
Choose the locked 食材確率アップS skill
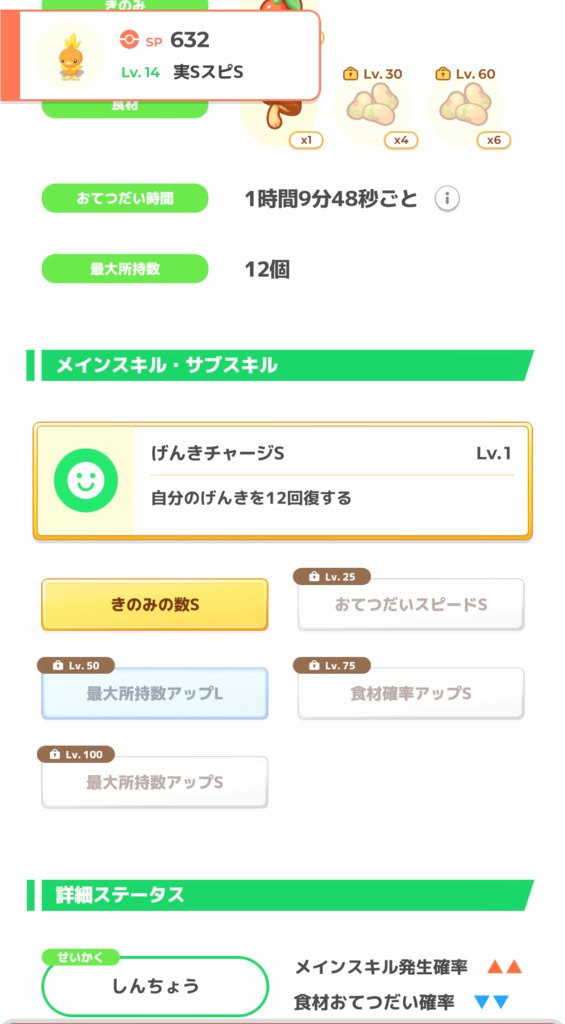click(411, 694)
